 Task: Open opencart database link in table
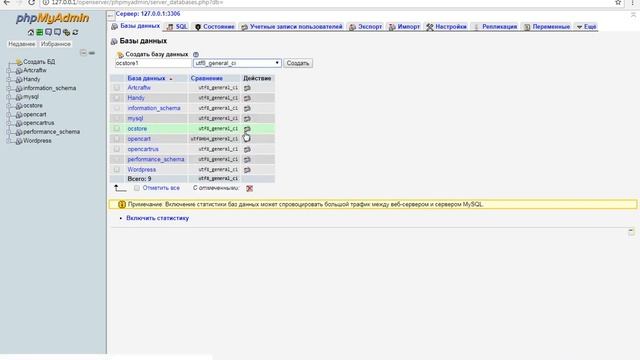pyautogui.click(x=139, y=139)
